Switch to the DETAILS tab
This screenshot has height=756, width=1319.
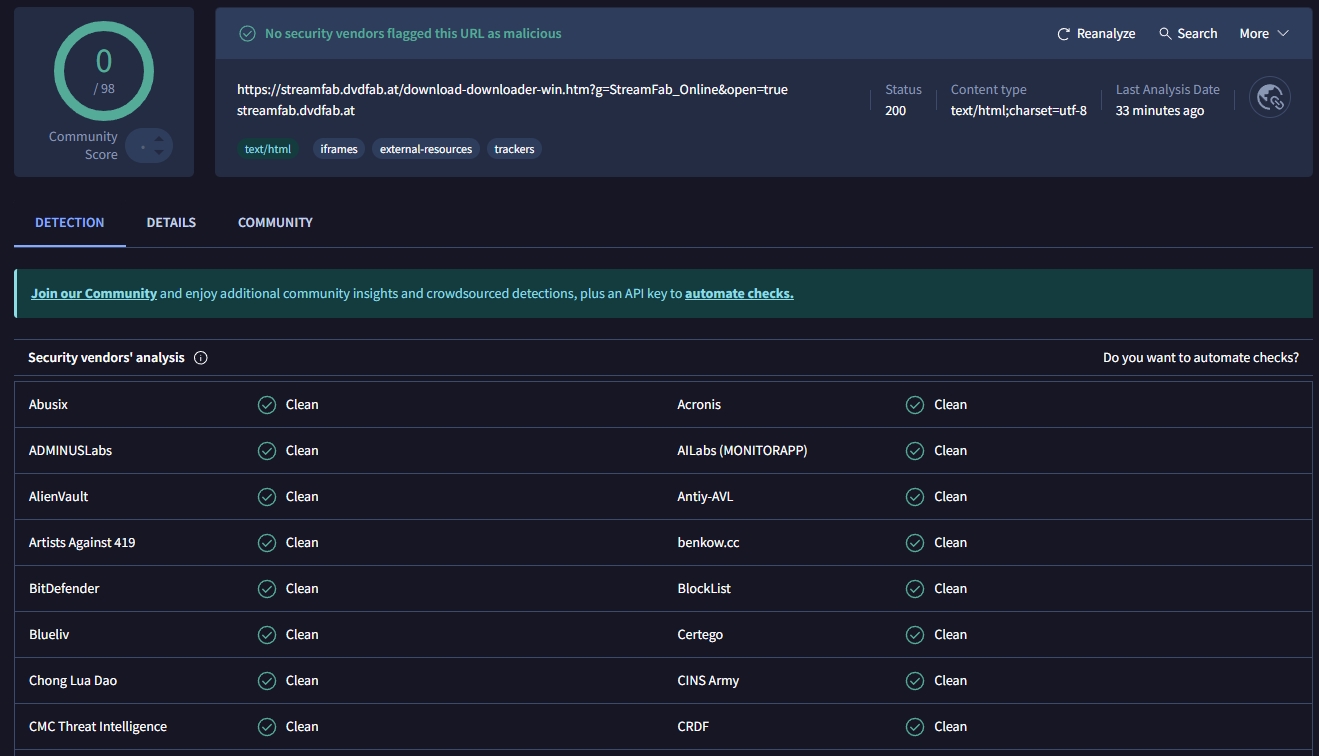(170, 222)
